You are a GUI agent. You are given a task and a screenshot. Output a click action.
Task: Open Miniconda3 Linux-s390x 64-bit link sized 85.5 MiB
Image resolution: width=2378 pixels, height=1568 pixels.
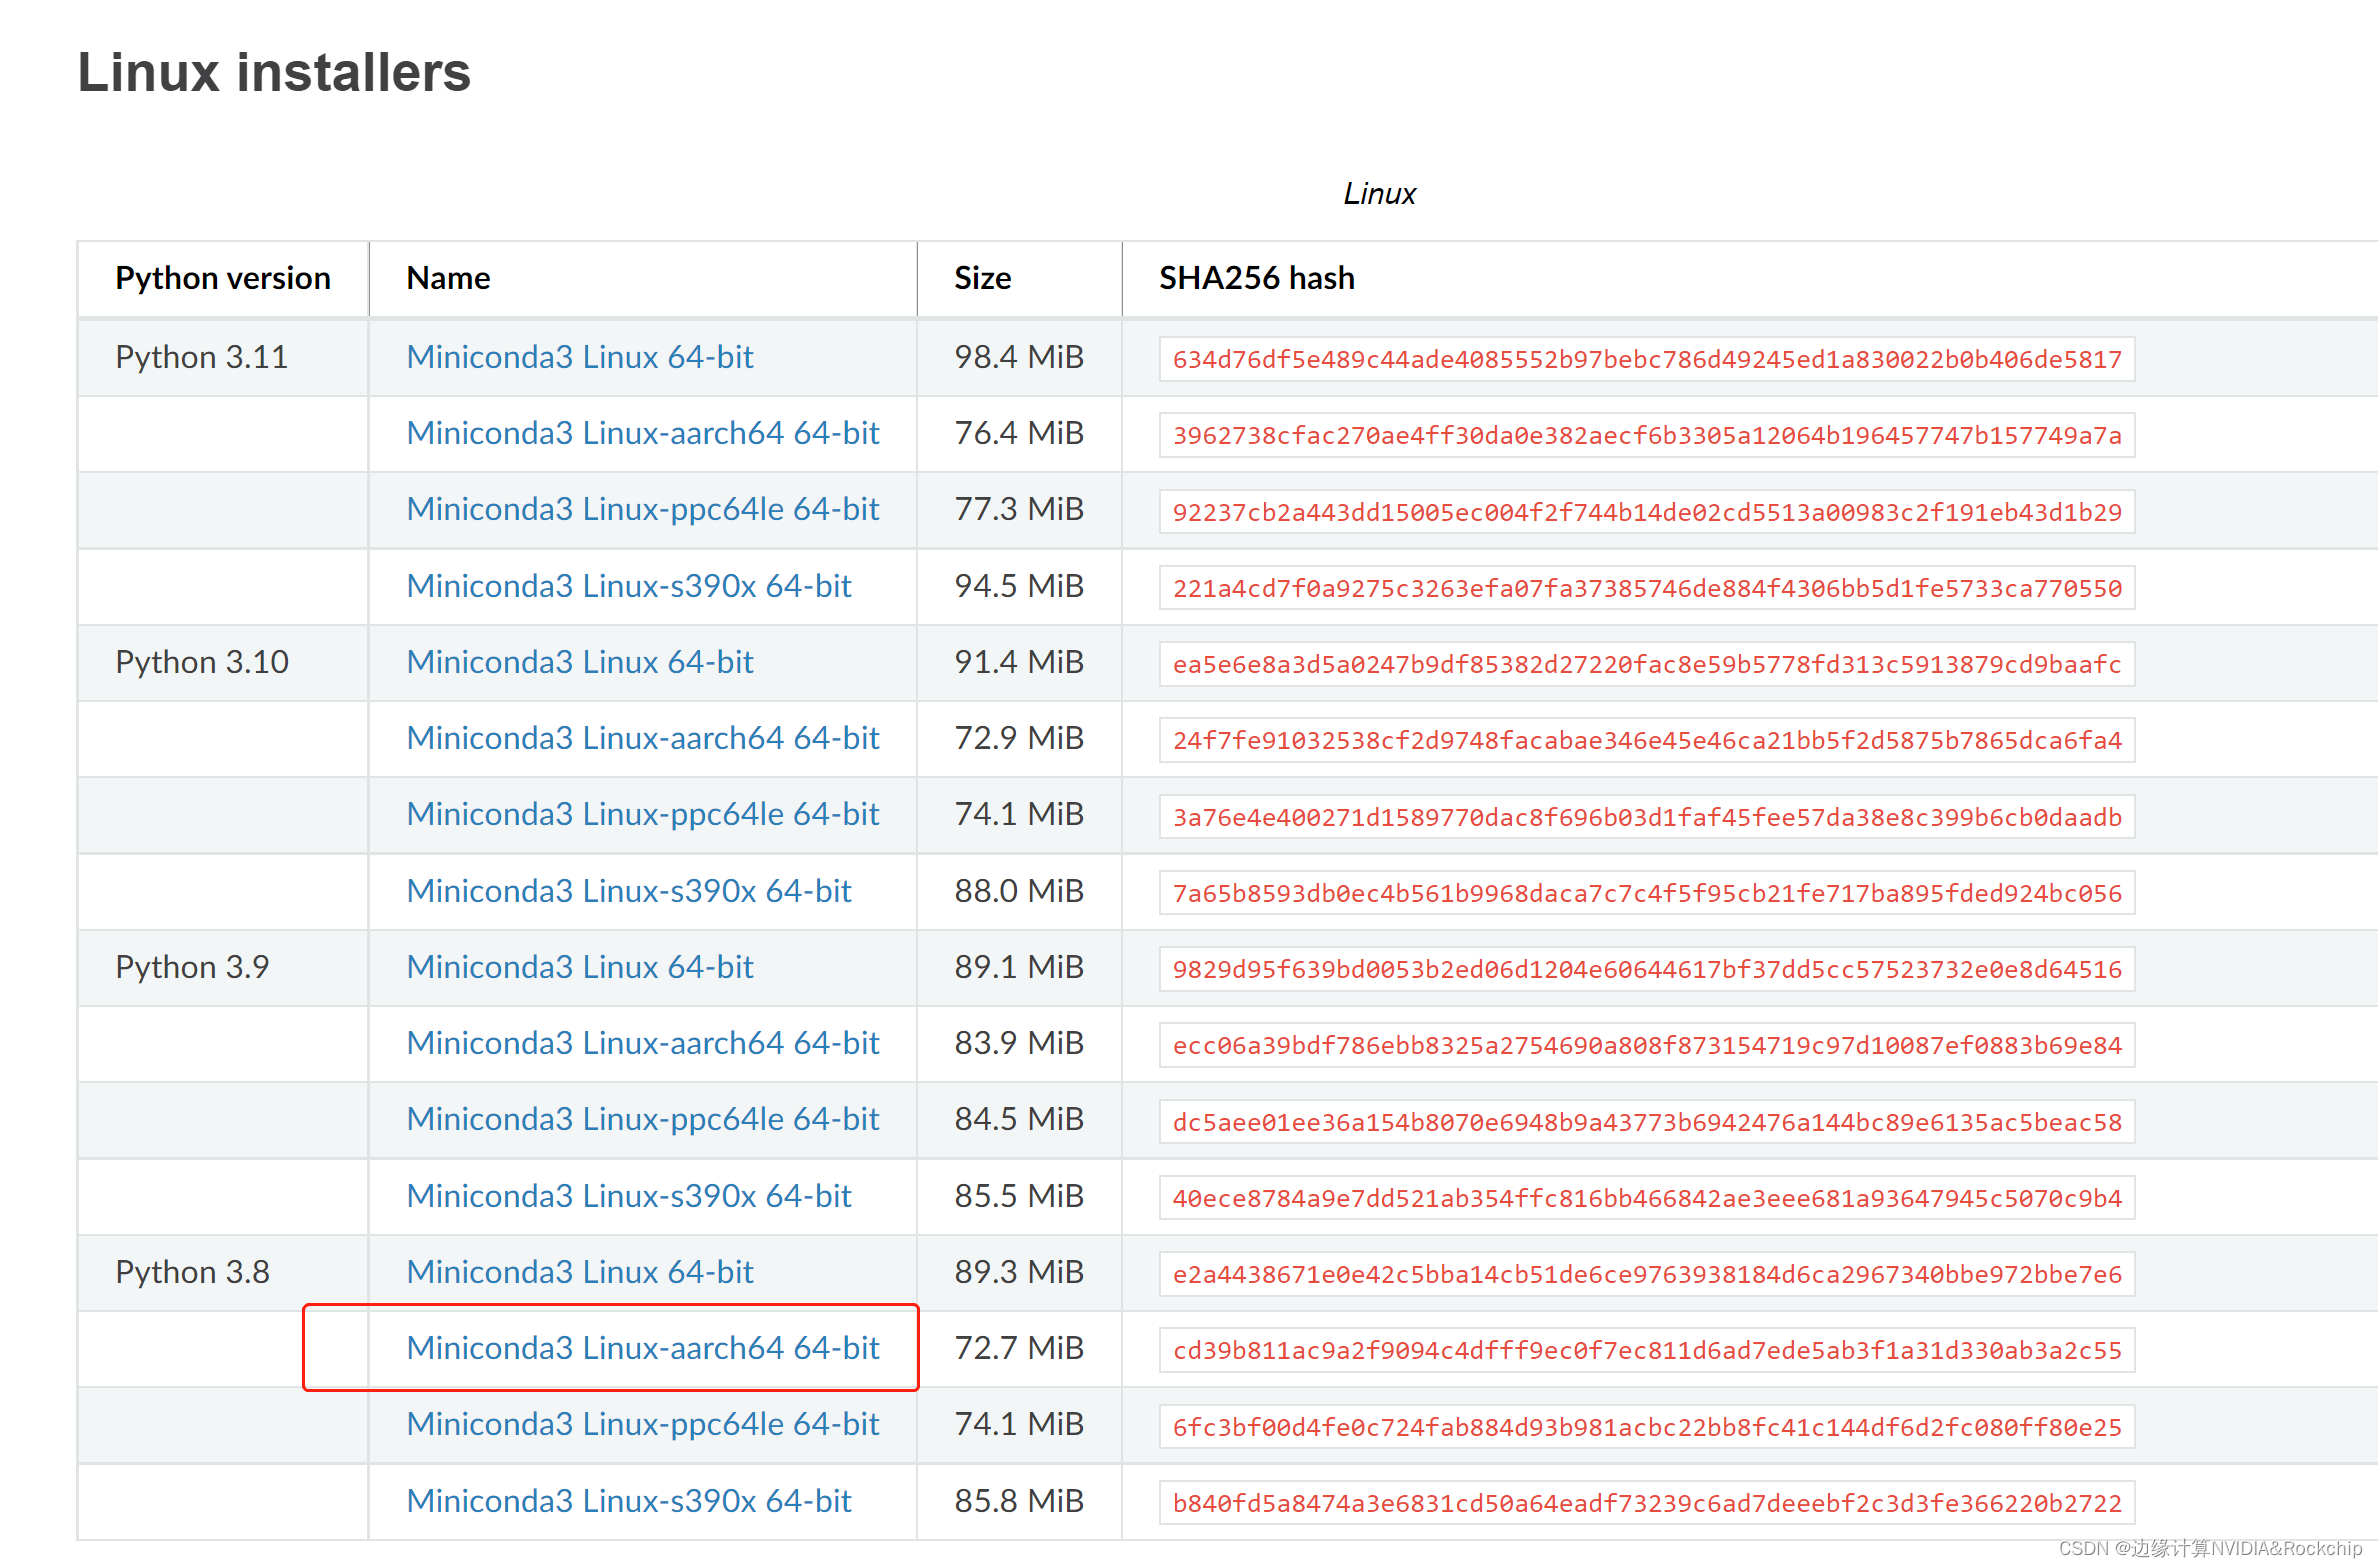(x=629, y=1196)
